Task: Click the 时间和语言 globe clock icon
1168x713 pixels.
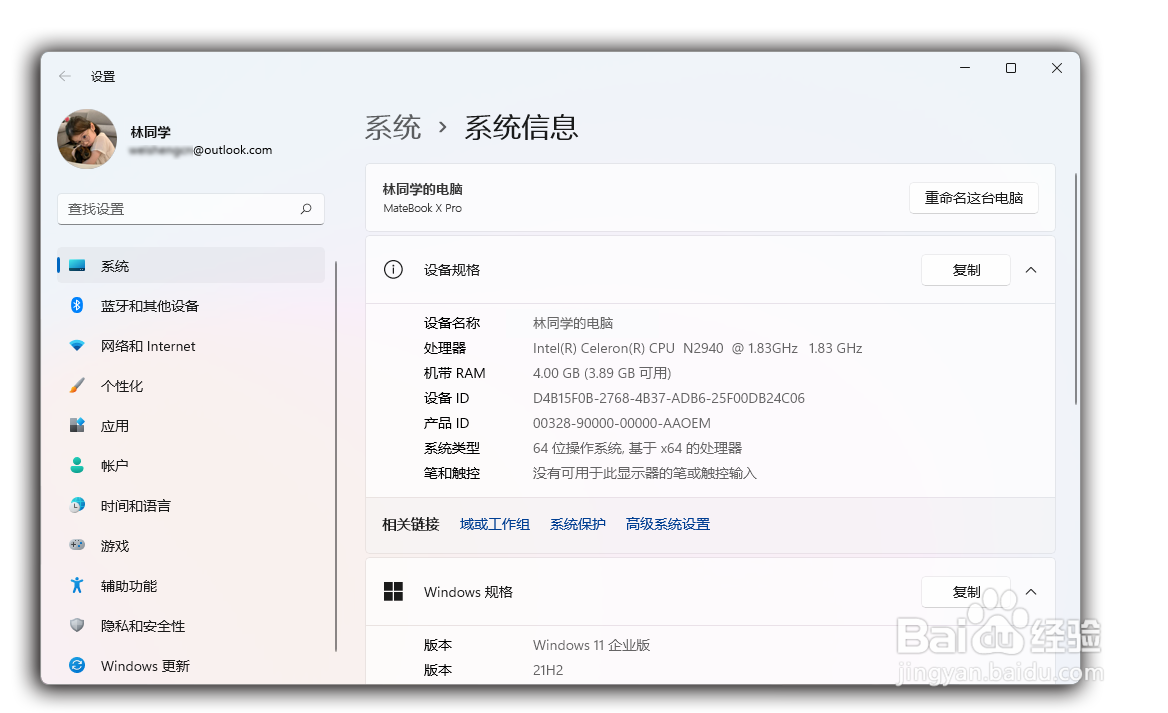Action: pyautogui.click(x=77, y=505)
